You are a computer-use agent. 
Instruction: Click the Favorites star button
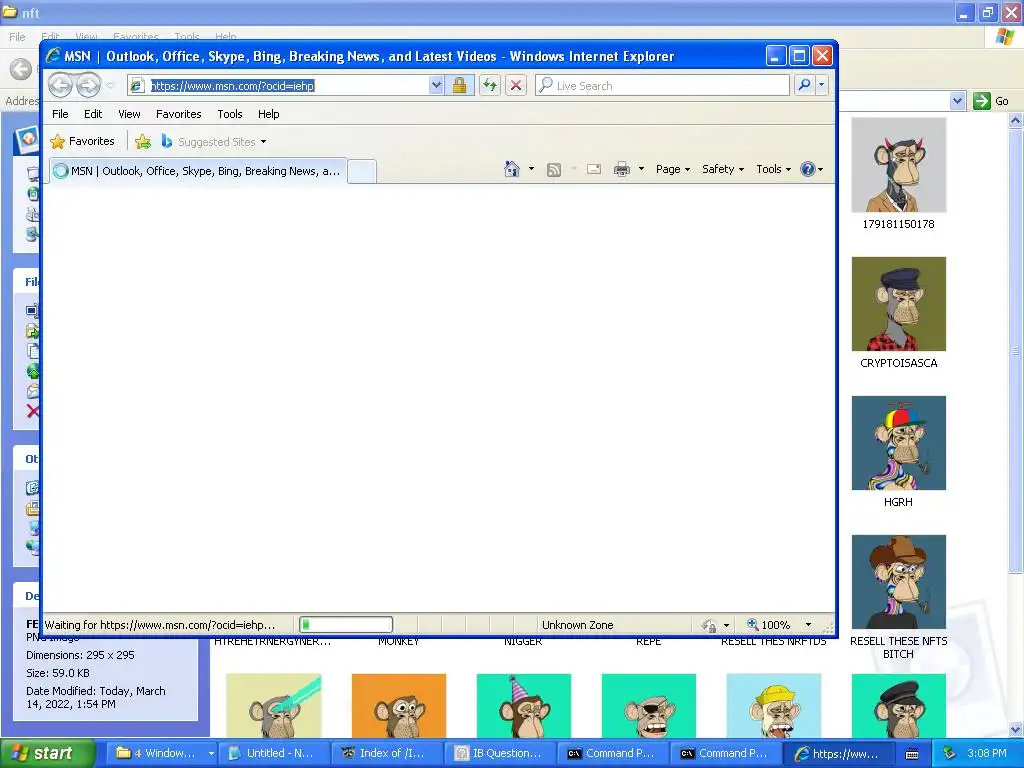pyautogui.click(x=83, y=141)
